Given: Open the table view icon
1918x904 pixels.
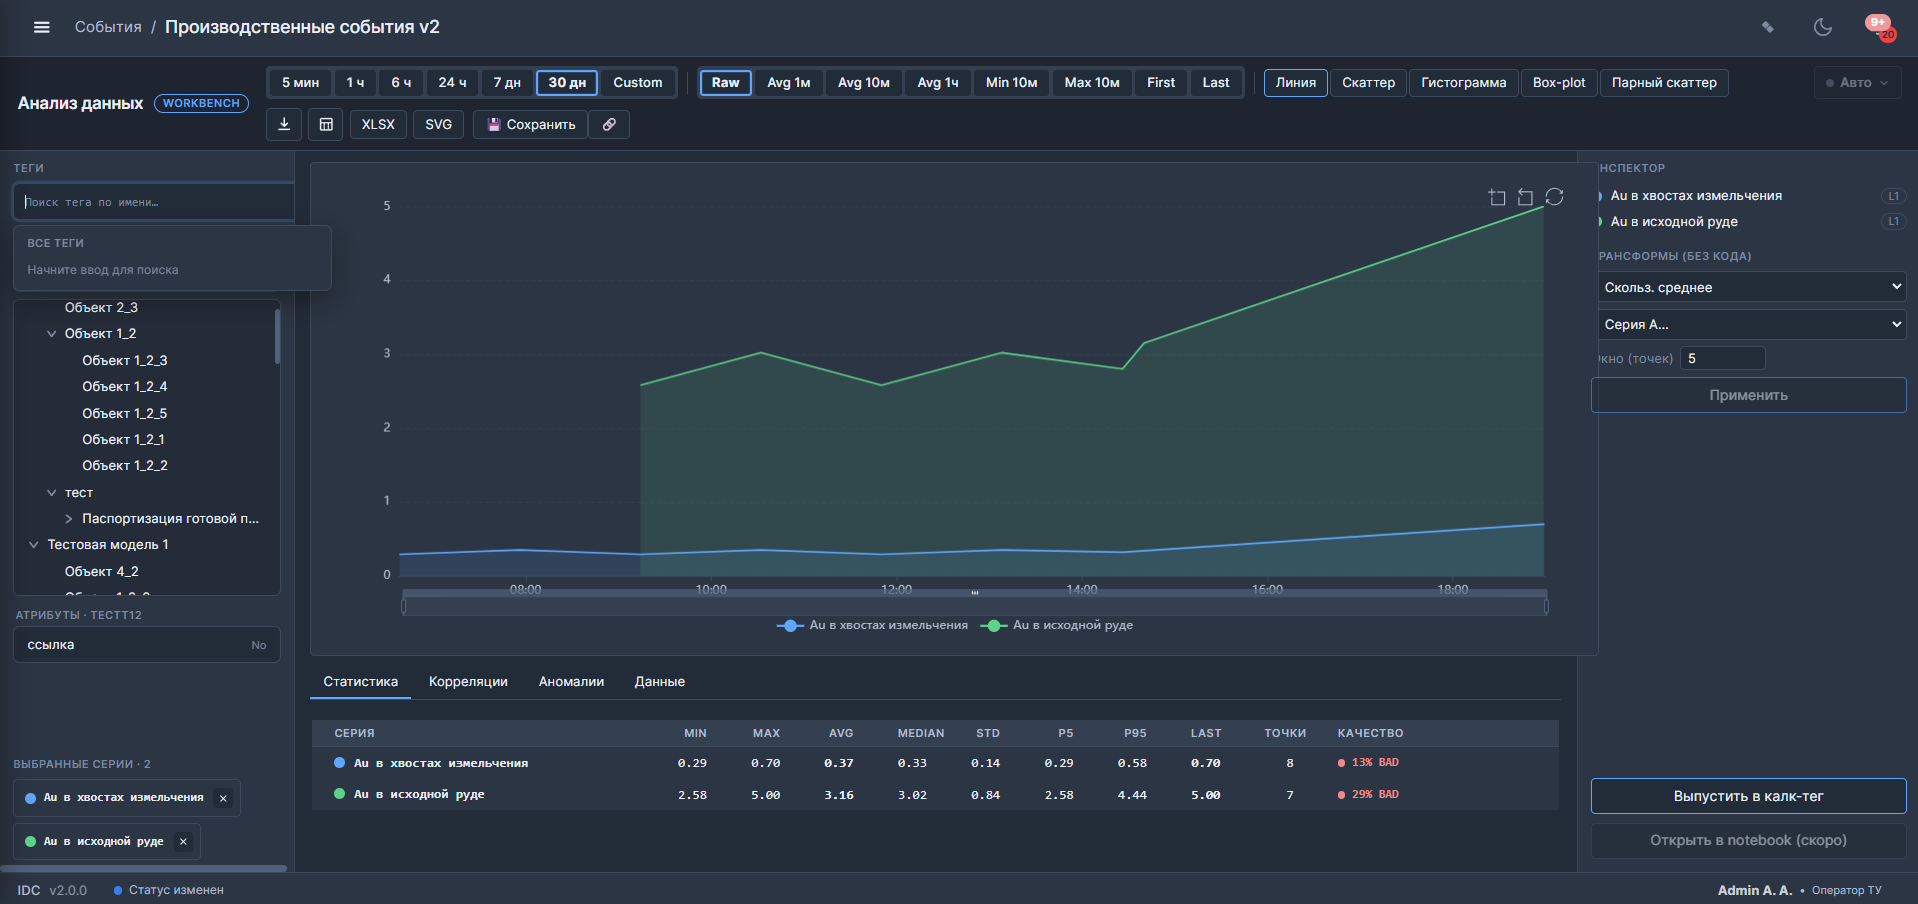Looking at the screenshot, I should (326, 124).
